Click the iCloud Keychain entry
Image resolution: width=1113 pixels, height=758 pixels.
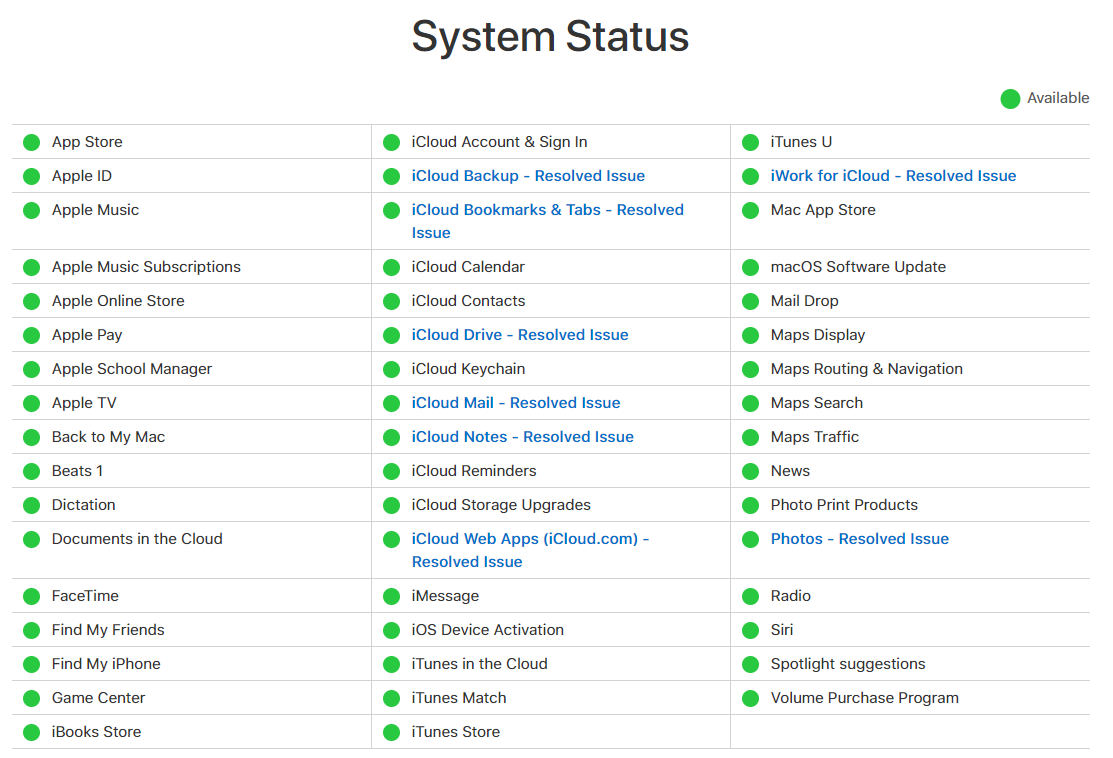(x=468, y=369)
